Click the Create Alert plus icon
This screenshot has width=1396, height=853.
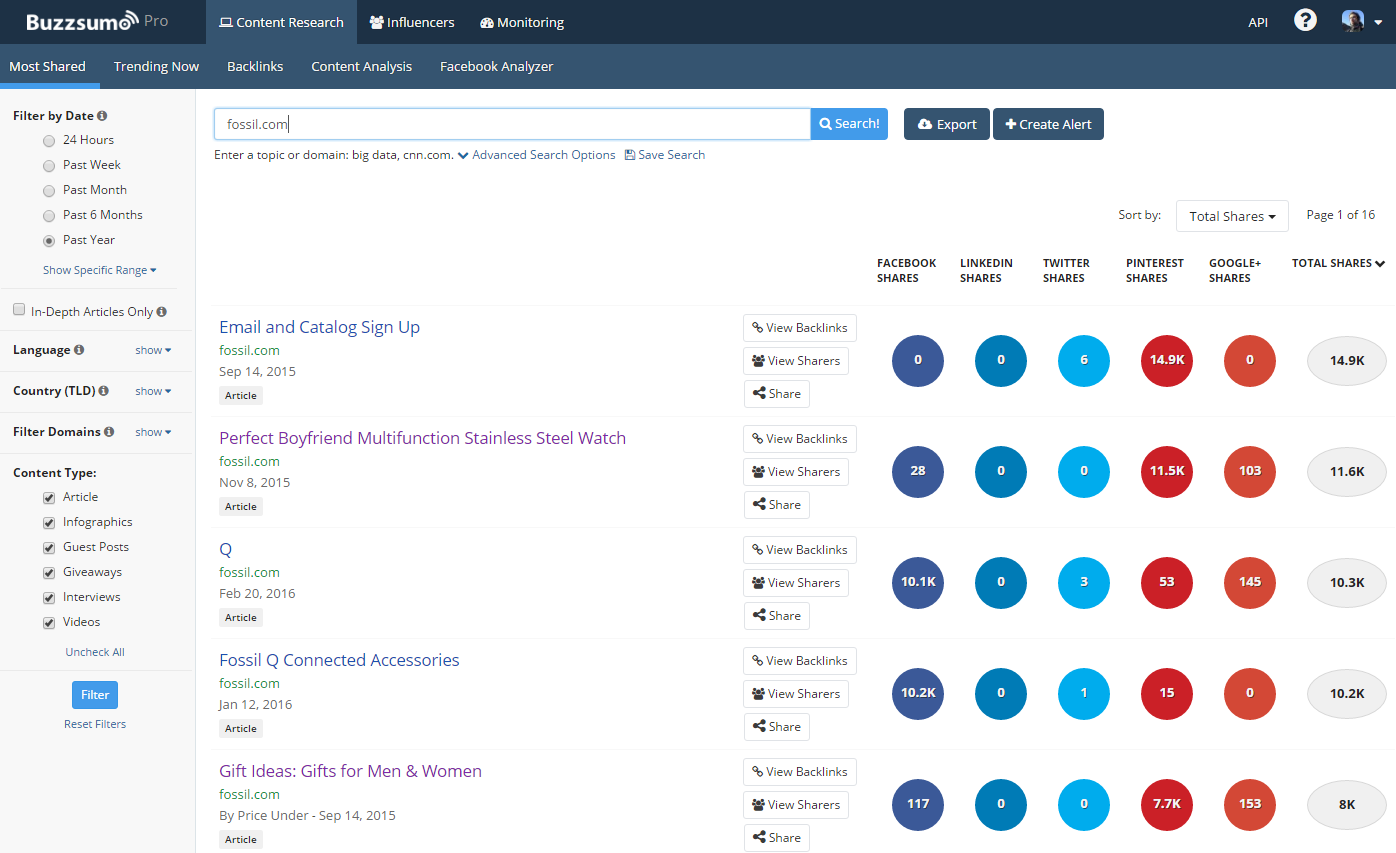pos(1010,124)
